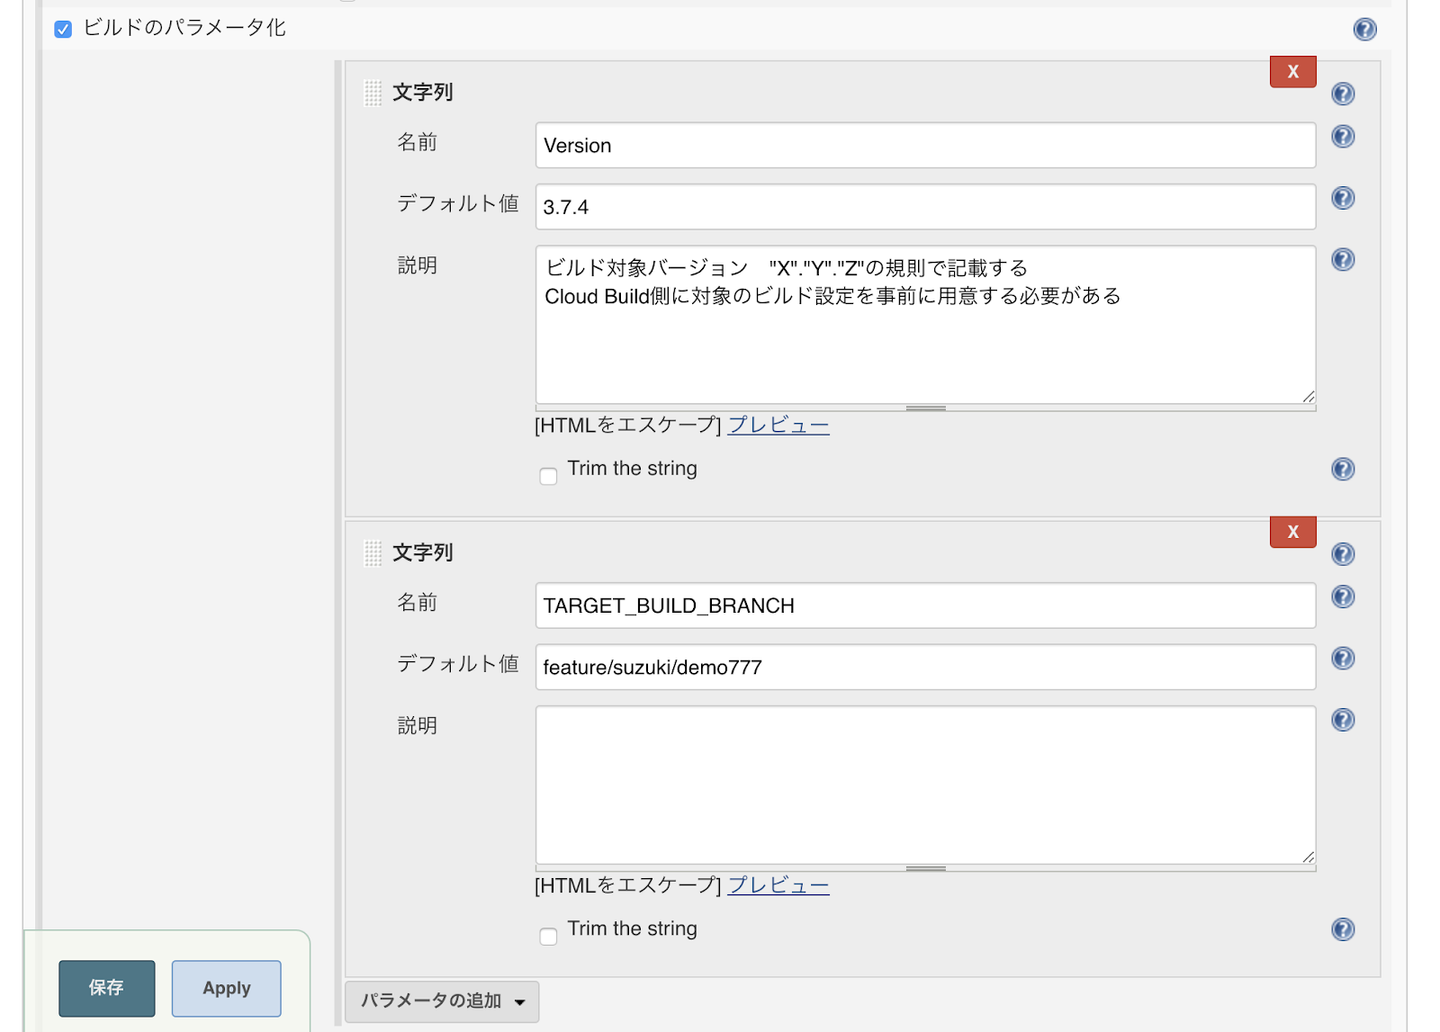Show help for feature/suzuki/demo777 default value
This screenshot has width=1440, height=1032.
click(x=1343, y=658)
